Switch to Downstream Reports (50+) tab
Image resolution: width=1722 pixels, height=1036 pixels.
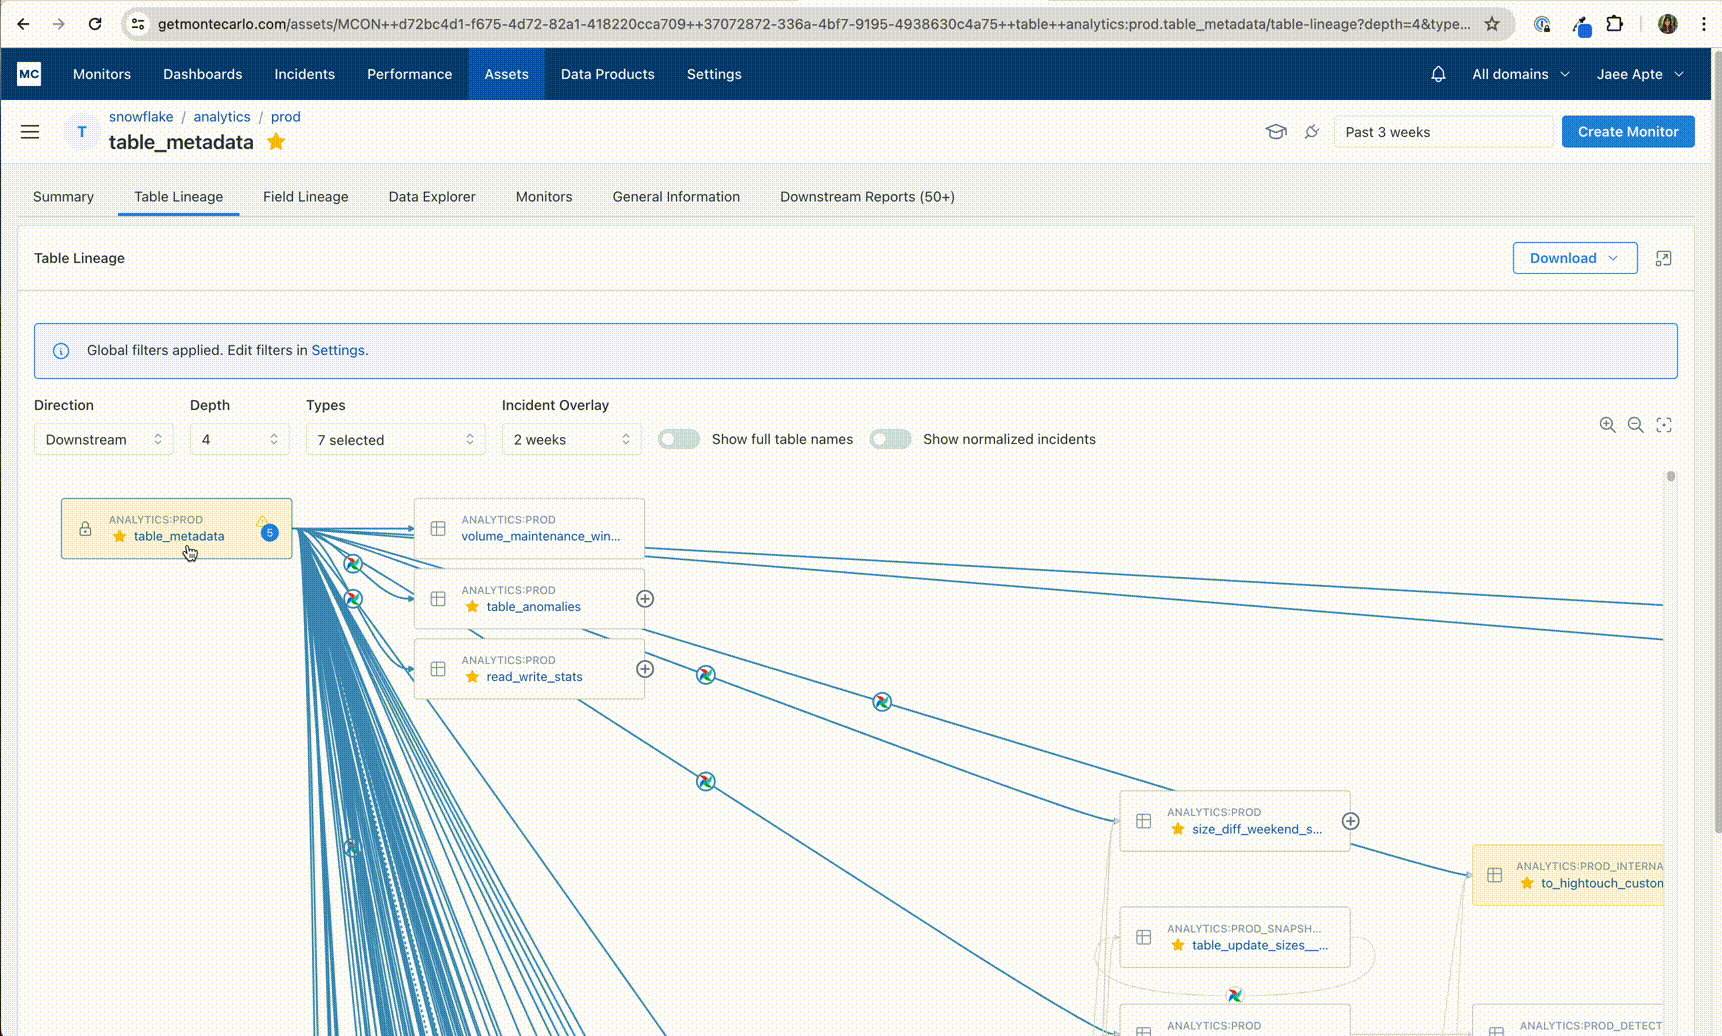[867, 197]
